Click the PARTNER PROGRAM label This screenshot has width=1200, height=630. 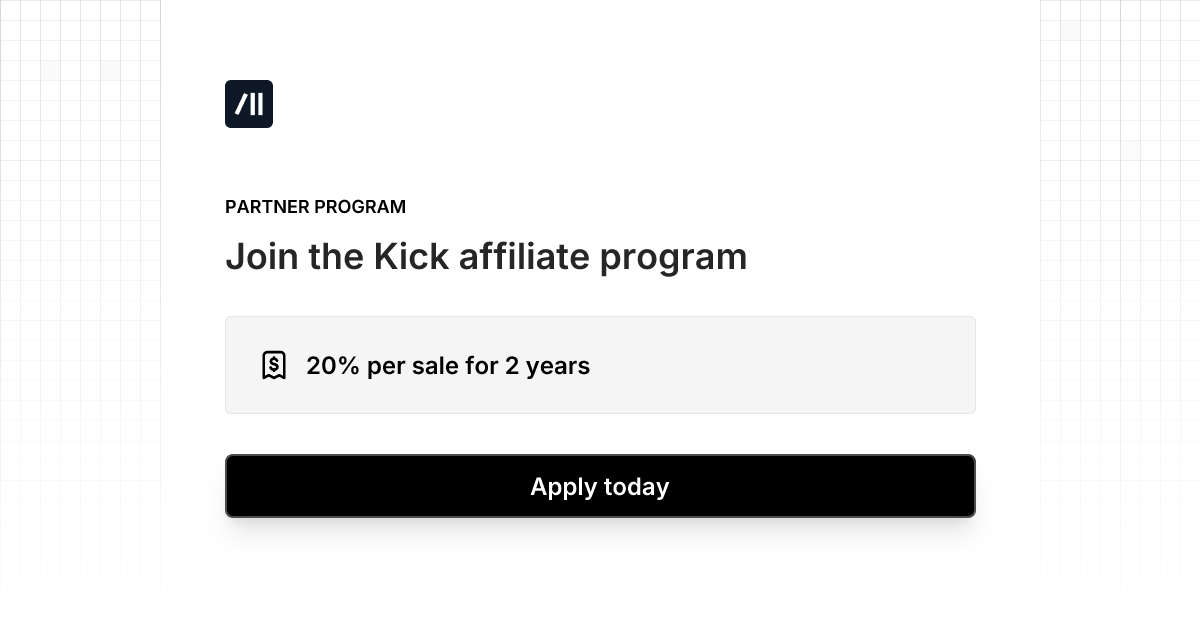coord(315,207)
